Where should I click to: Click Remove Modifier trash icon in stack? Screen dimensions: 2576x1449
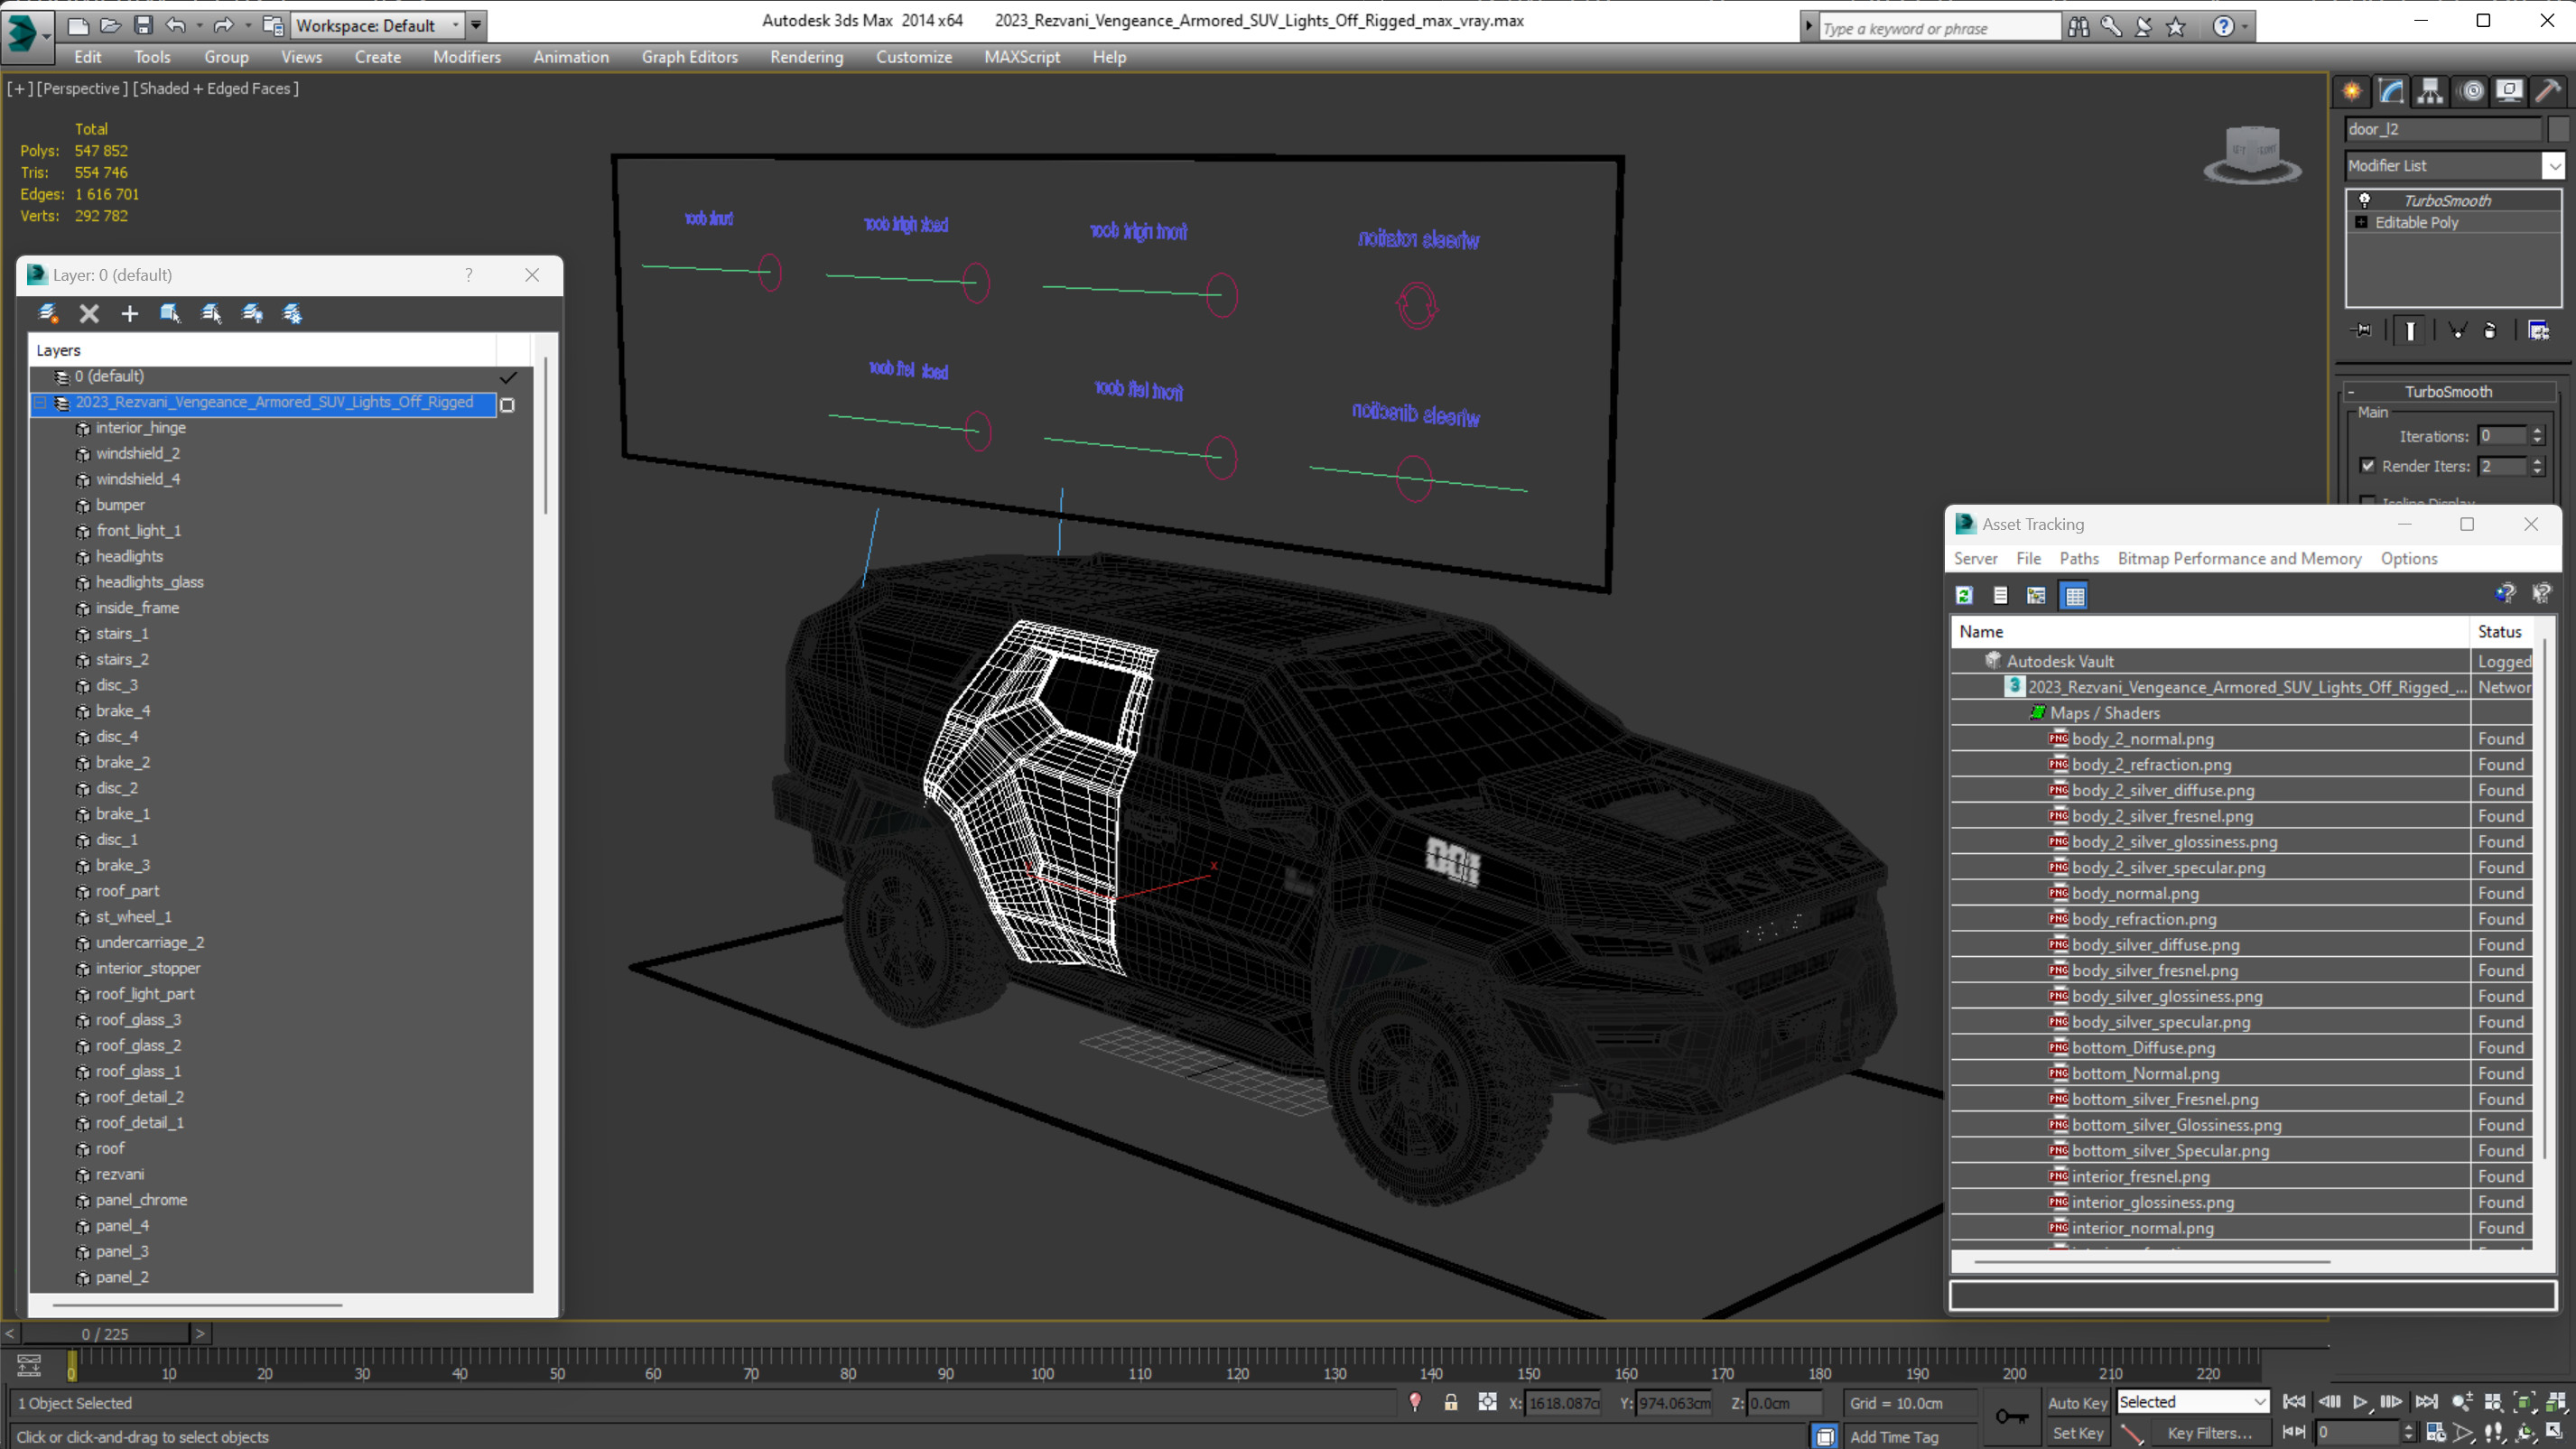point(2490,331)
